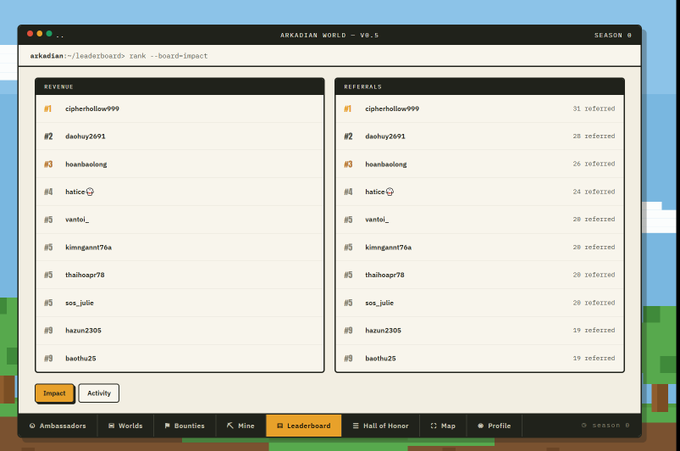
Task: Select sos_julie in Revenue list
Action: tap(180, 303)
